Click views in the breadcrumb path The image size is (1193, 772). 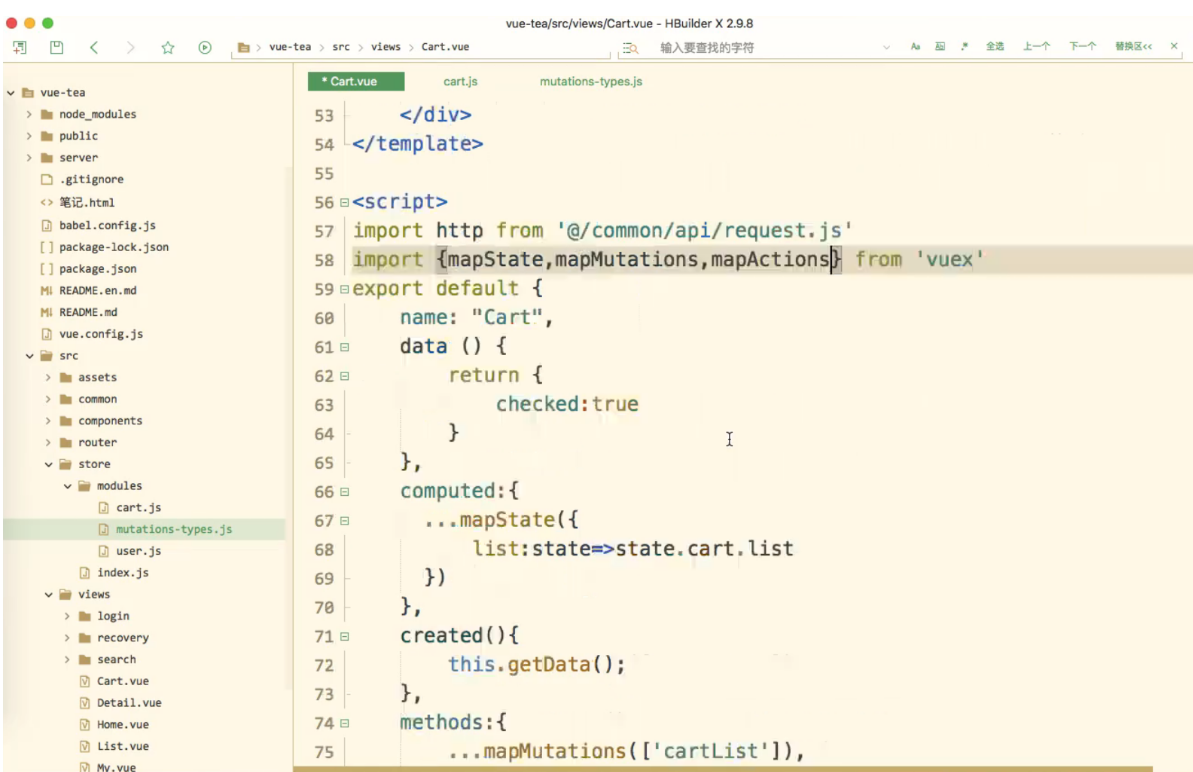click(386, 47)
